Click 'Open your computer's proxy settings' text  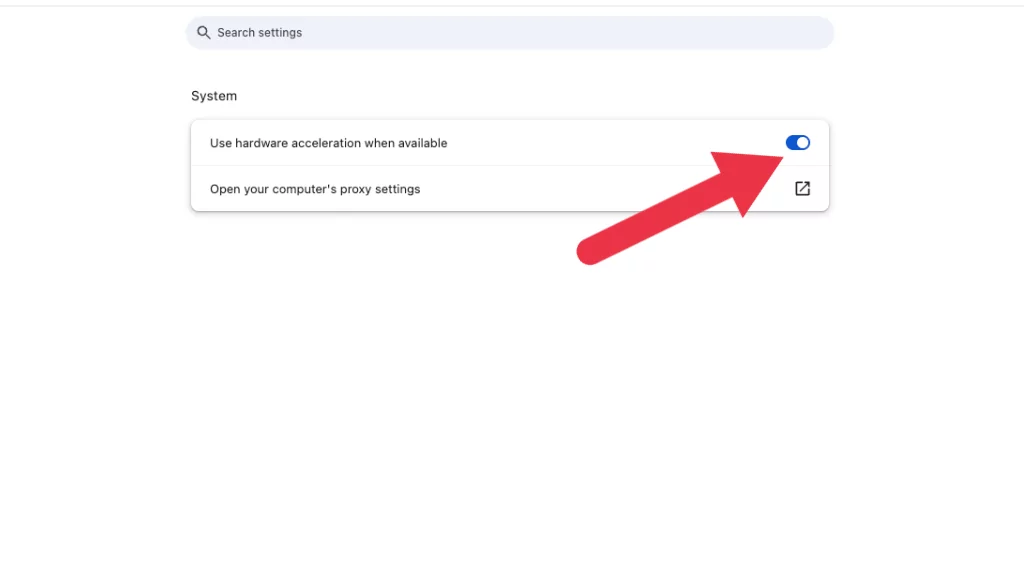click(315, 189)
